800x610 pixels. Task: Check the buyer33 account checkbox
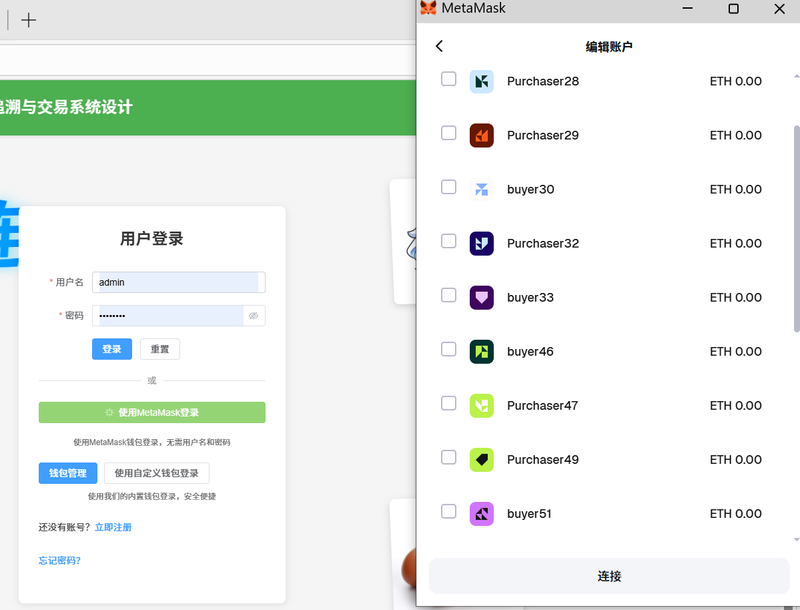click(448, 295)
